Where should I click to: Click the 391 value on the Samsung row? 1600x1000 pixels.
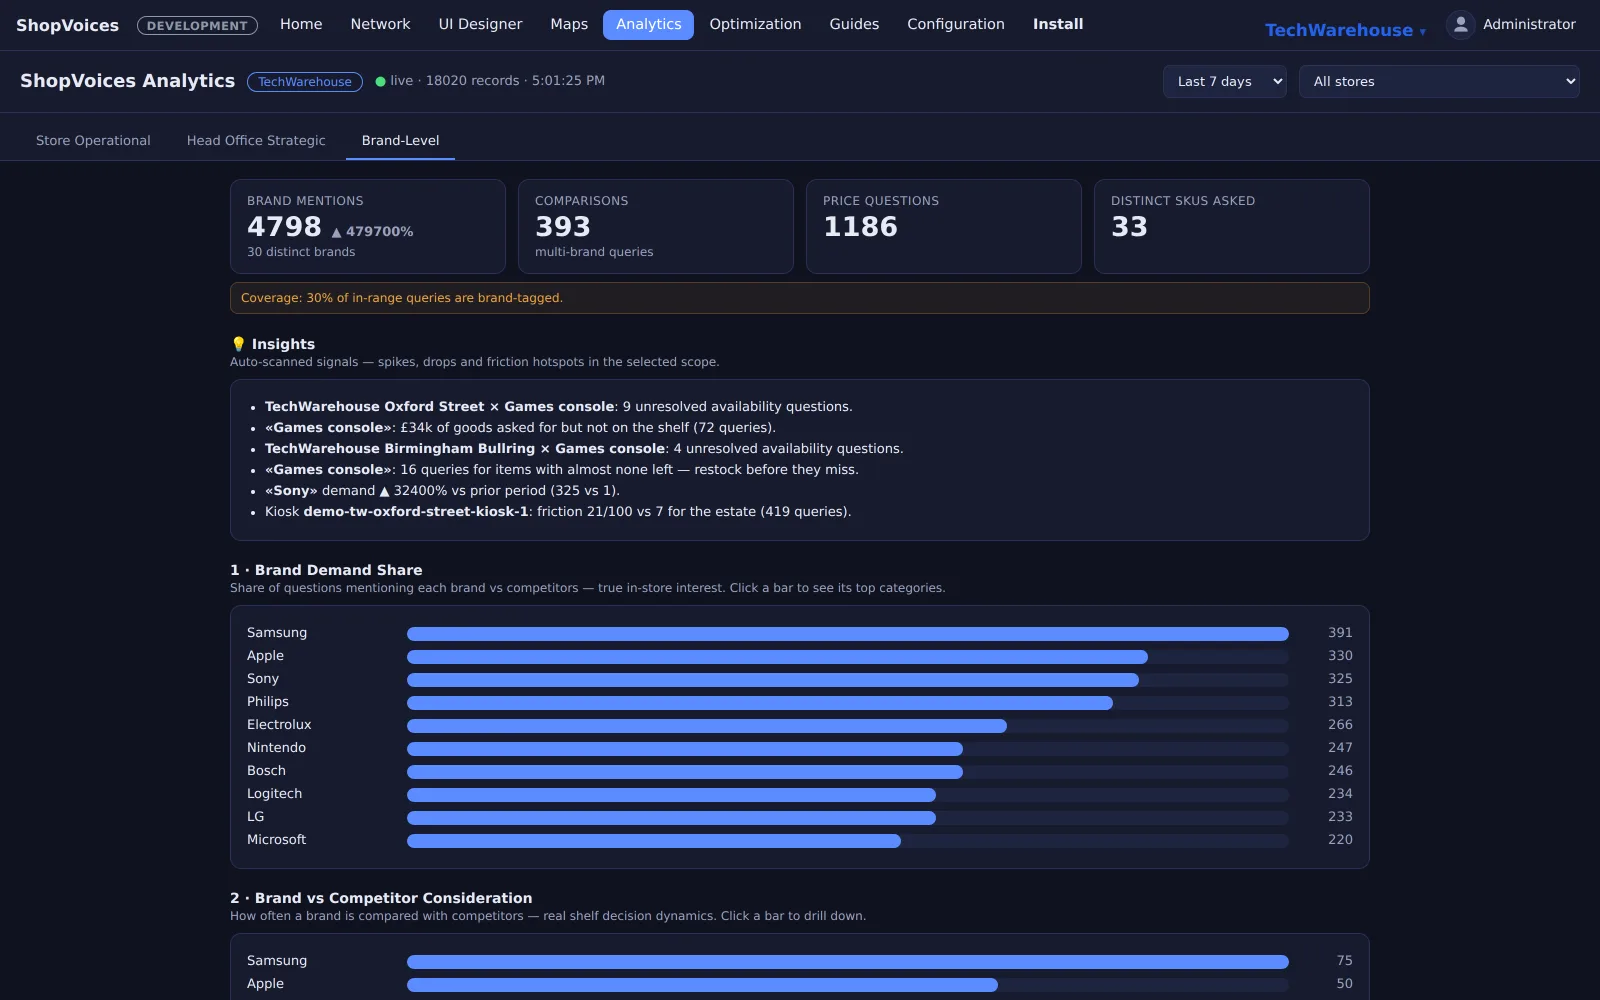pos(1340,633)
